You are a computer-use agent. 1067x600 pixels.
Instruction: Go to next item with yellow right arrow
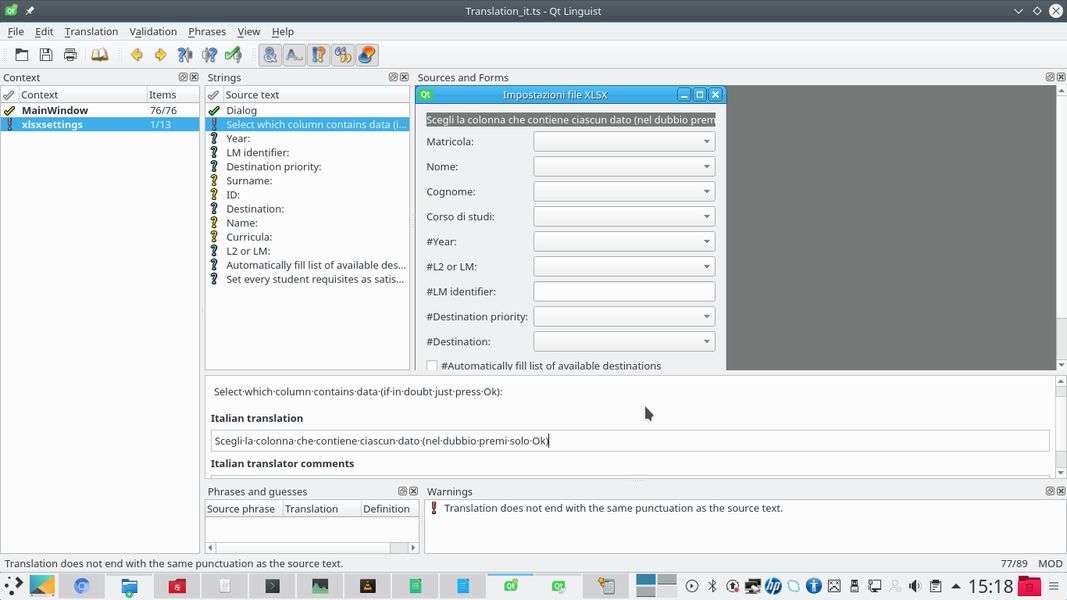(161, 55)
